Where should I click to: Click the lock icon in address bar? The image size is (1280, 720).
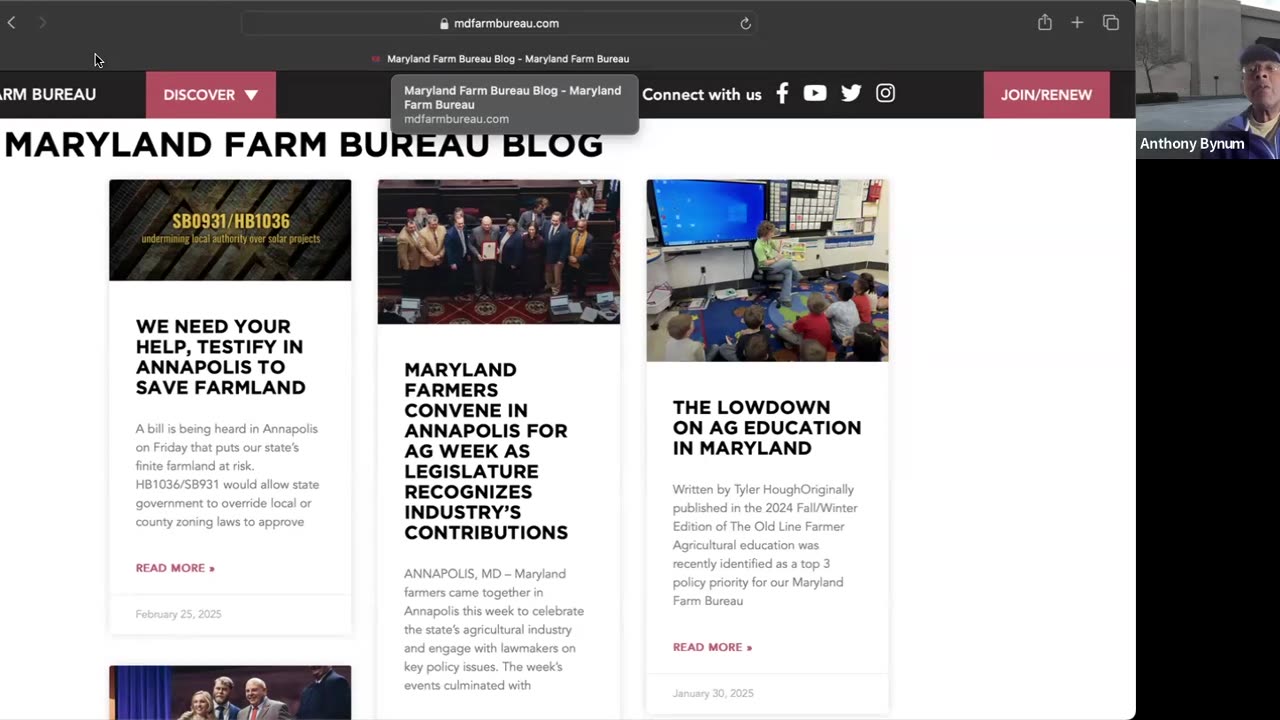[444, 23]
